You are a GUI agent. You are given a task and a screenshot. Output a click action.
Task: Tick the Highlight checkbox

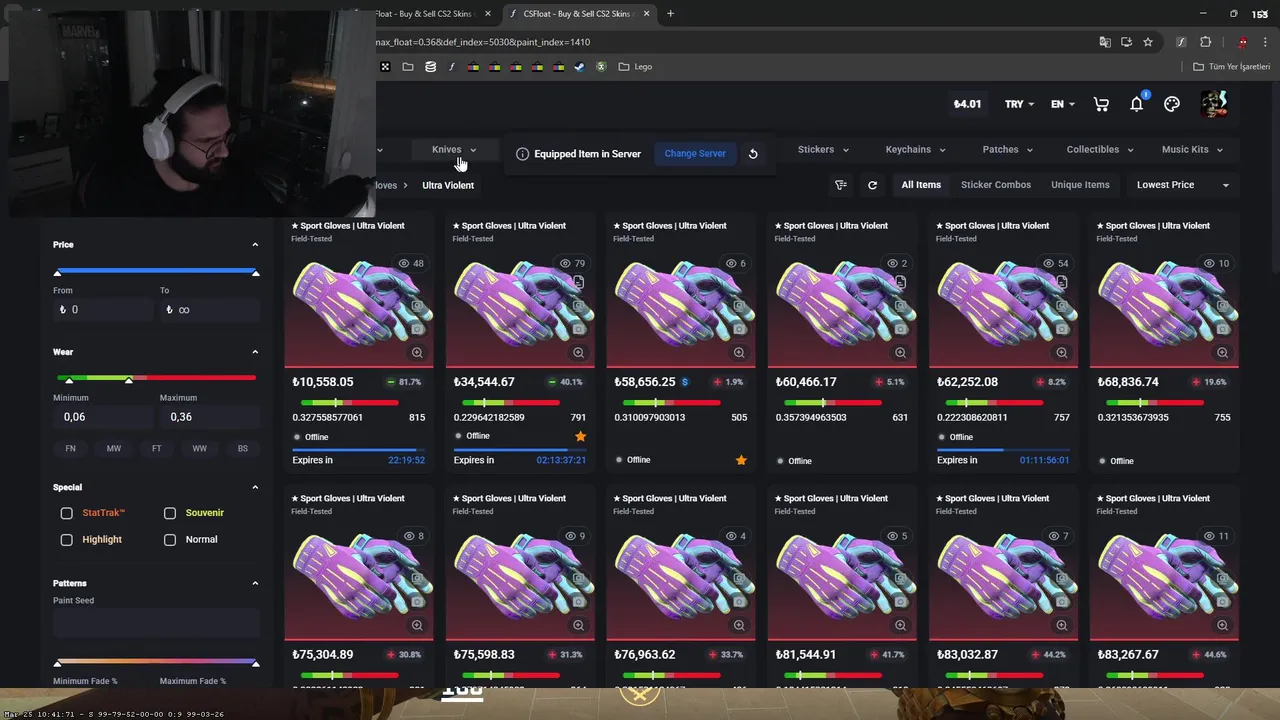[x=67, y=540]
